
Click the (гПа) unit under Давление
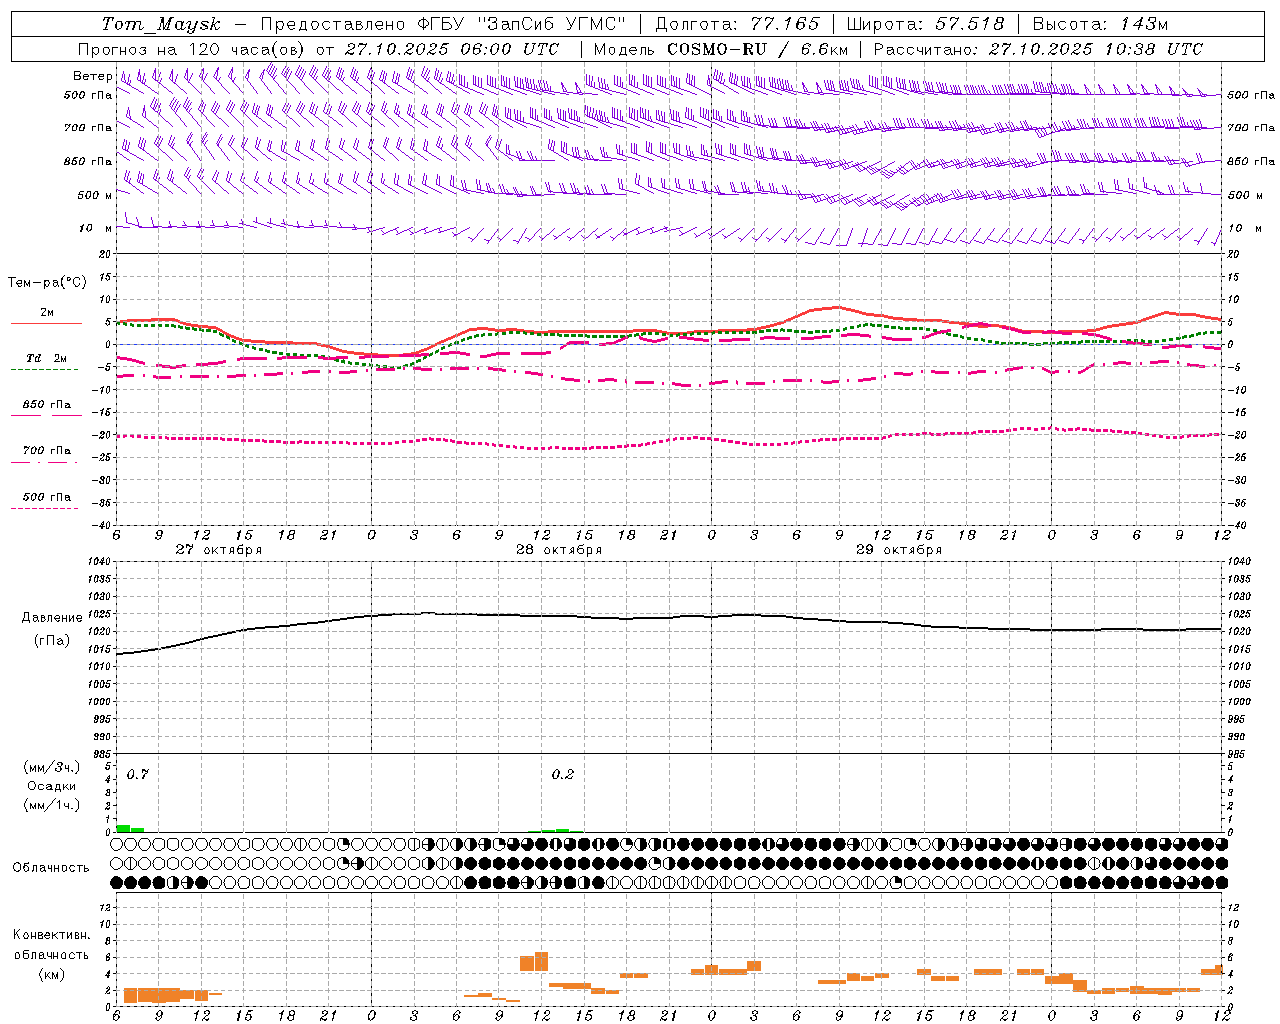click(52, 641)
